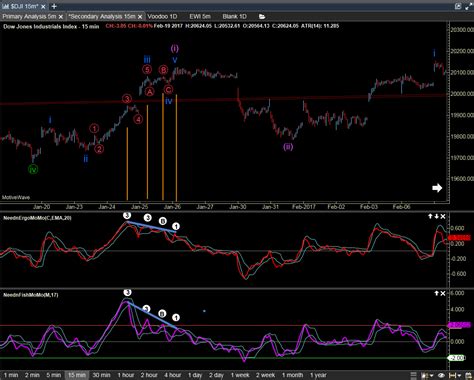Add a new chart tab with plus icon
The height and width of the screenshot is (380, 474).
pyautogui.click(x=54, y=6)
